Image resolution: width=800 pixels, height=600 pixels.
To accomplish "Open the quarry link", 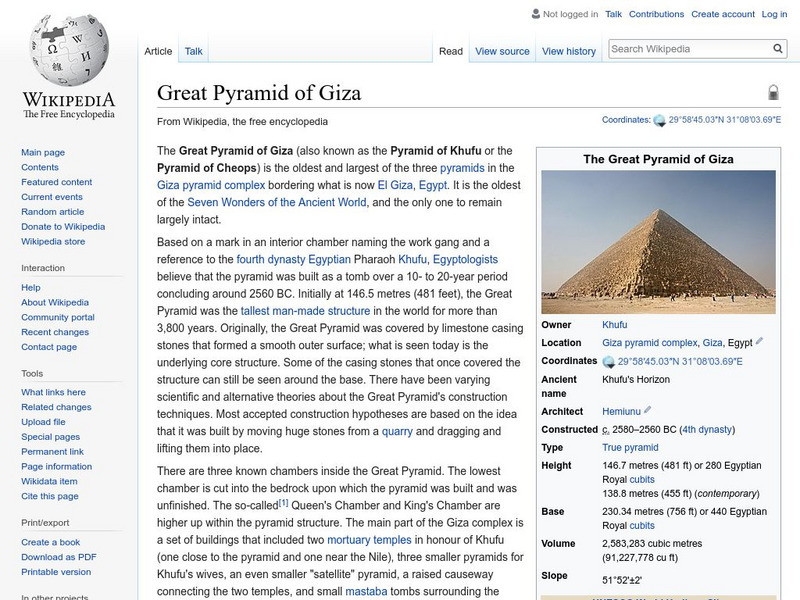I will 397,431.
